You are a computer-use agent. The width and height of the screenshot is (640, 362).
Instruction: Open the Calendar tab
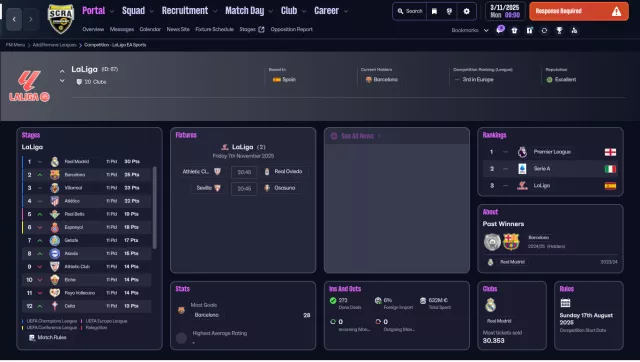(x=150, y=29)
